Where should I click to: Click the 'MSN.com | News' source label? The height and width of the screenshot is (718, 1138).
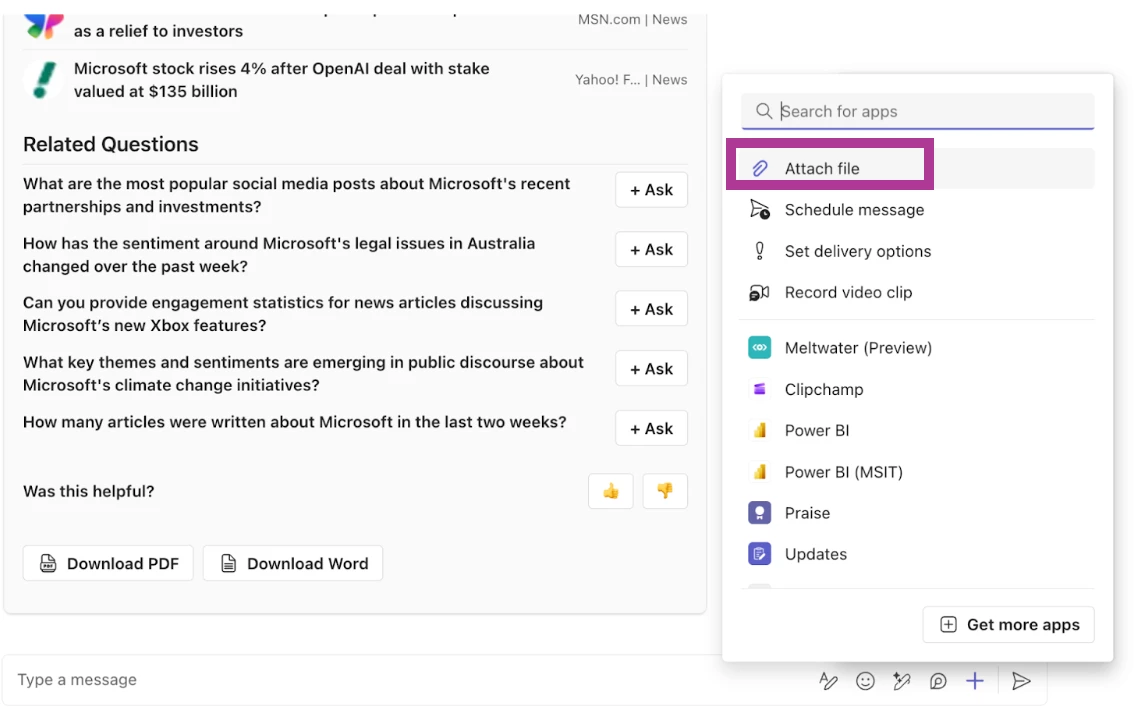(x=632, y=20)
